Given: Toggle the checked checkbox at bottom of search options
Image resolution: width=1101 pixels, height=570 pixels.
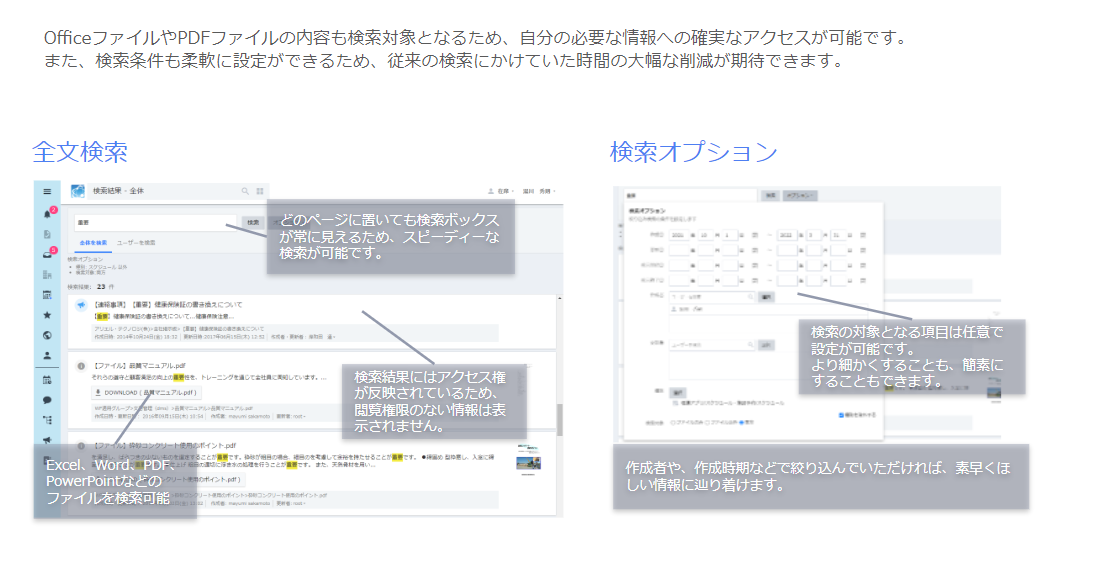Looking at the screenshot, I should (x=841, y=413).
